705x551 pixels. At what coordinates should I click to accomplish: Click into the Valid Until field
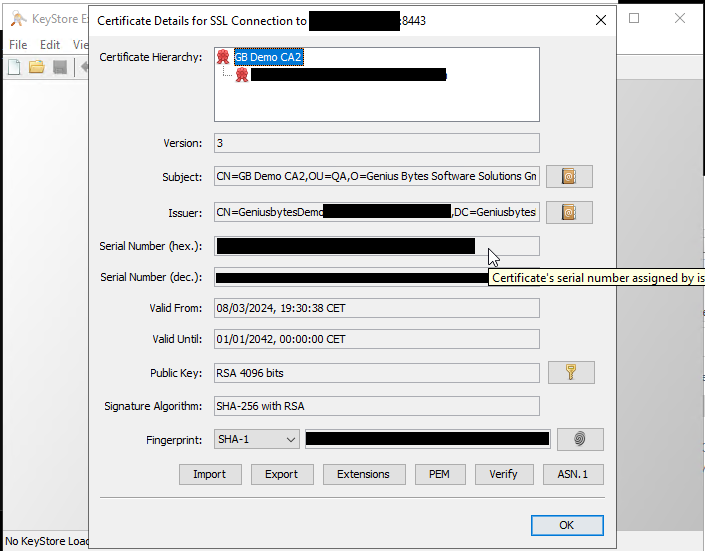(377, 339)
